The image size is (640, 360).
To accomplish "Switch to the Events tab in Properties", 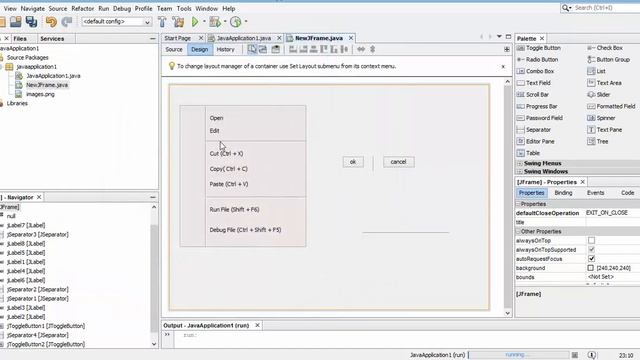I will [x=596, y=193].
